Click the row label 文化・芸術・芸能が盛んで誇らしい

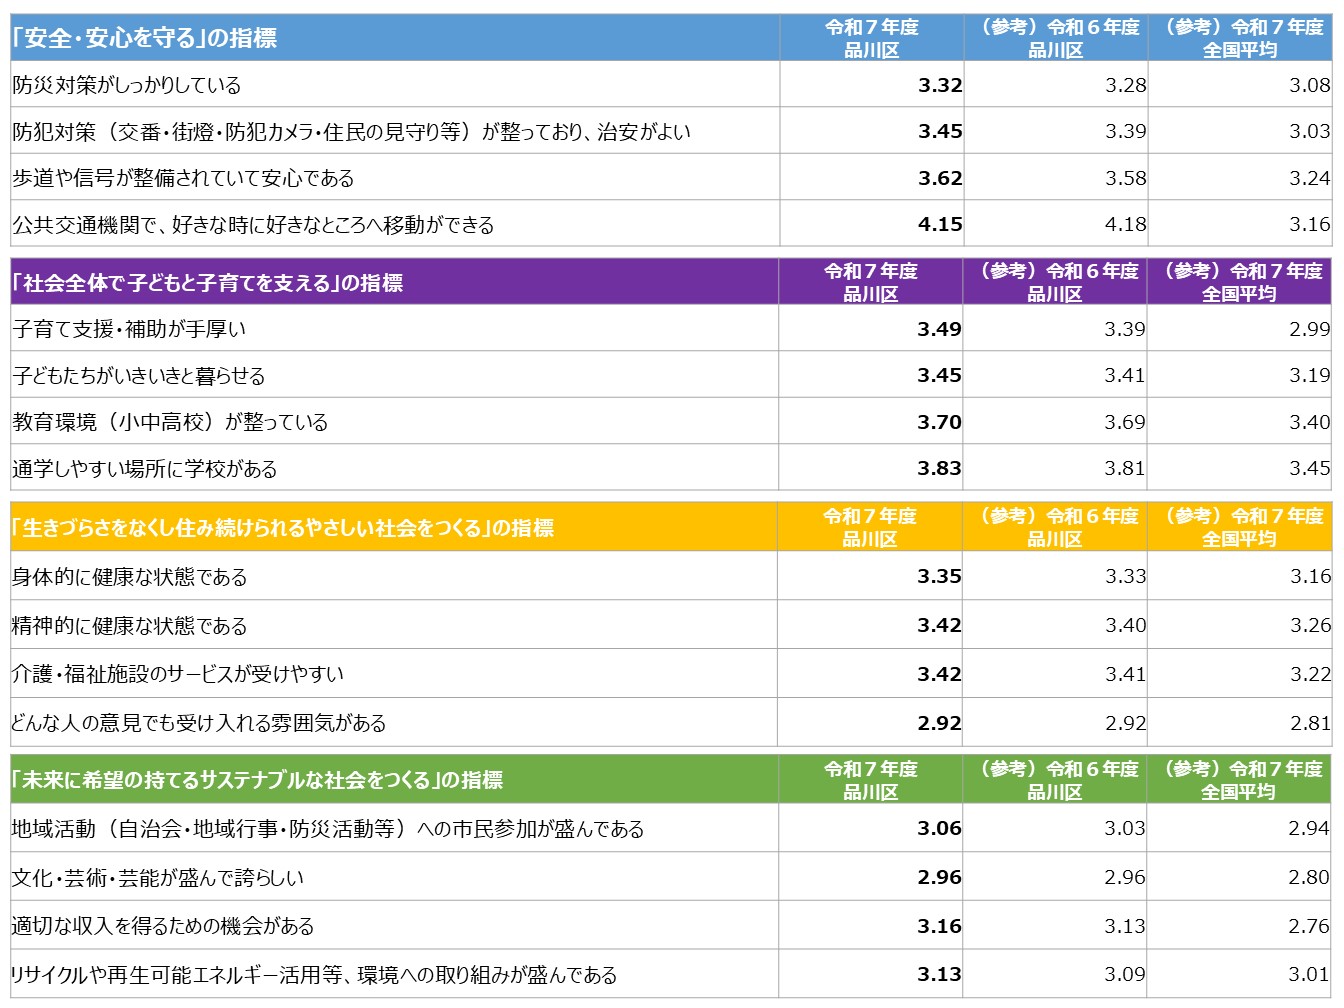[157, 878]
